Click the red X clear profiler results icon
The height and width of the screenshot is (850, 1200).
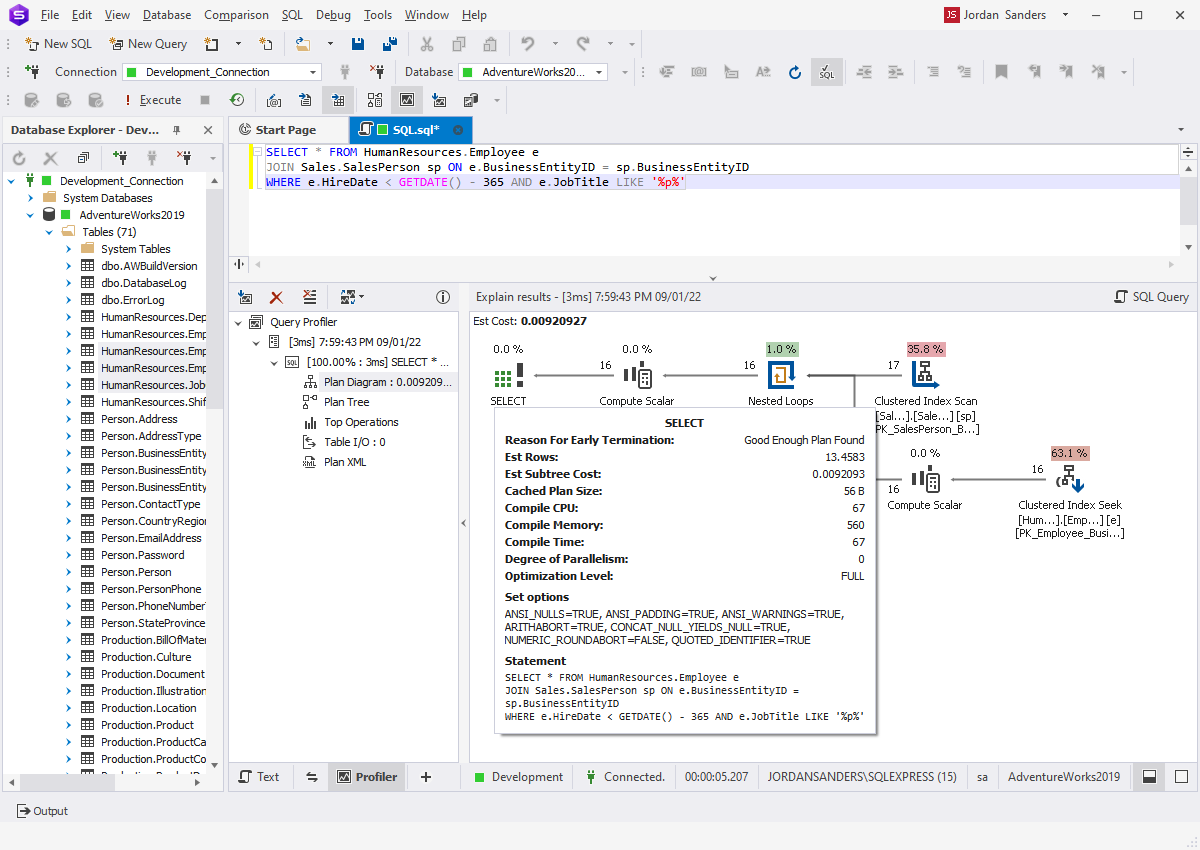pyautogui.click(x=277, y=297)
